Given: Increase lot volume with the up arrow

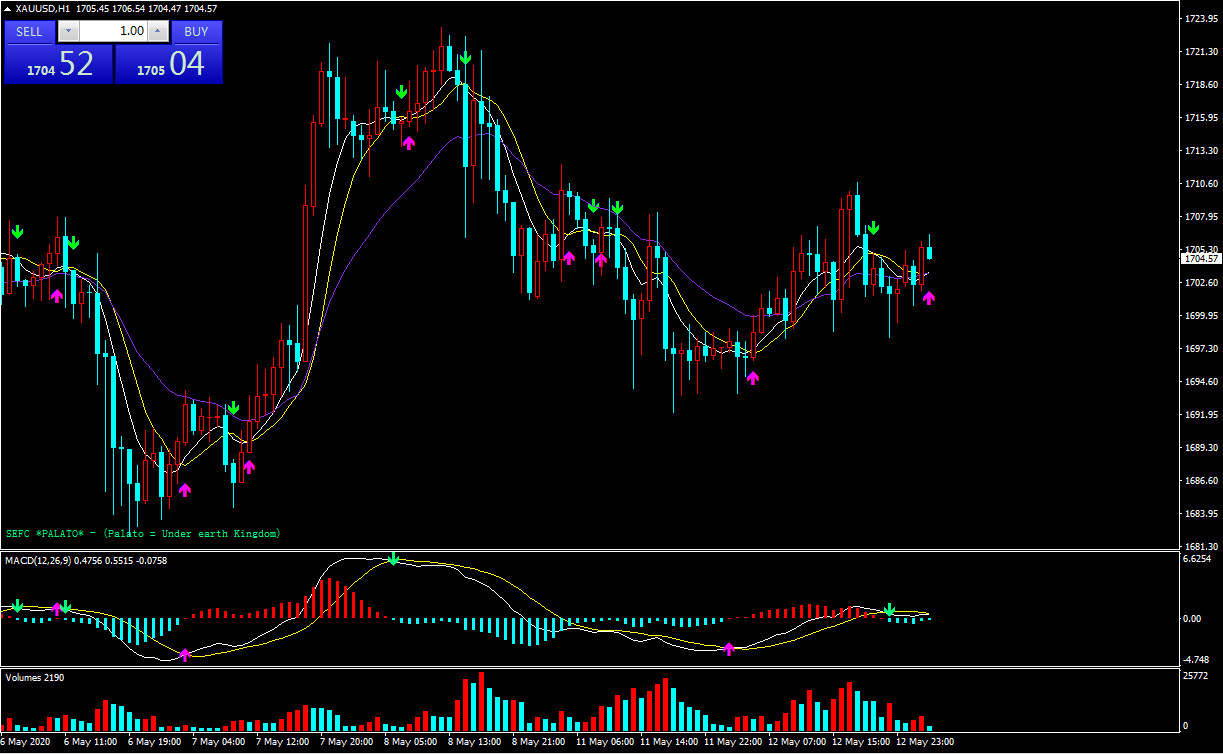Looking at the screenshot, I should [x=157, y=31].
